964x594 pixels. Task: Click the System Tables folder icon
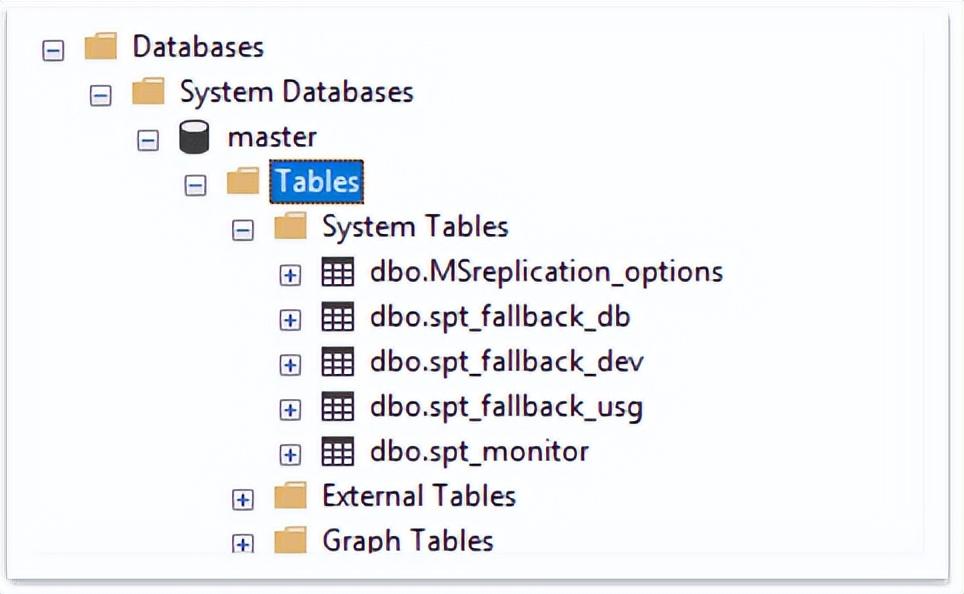click(290, 227)
